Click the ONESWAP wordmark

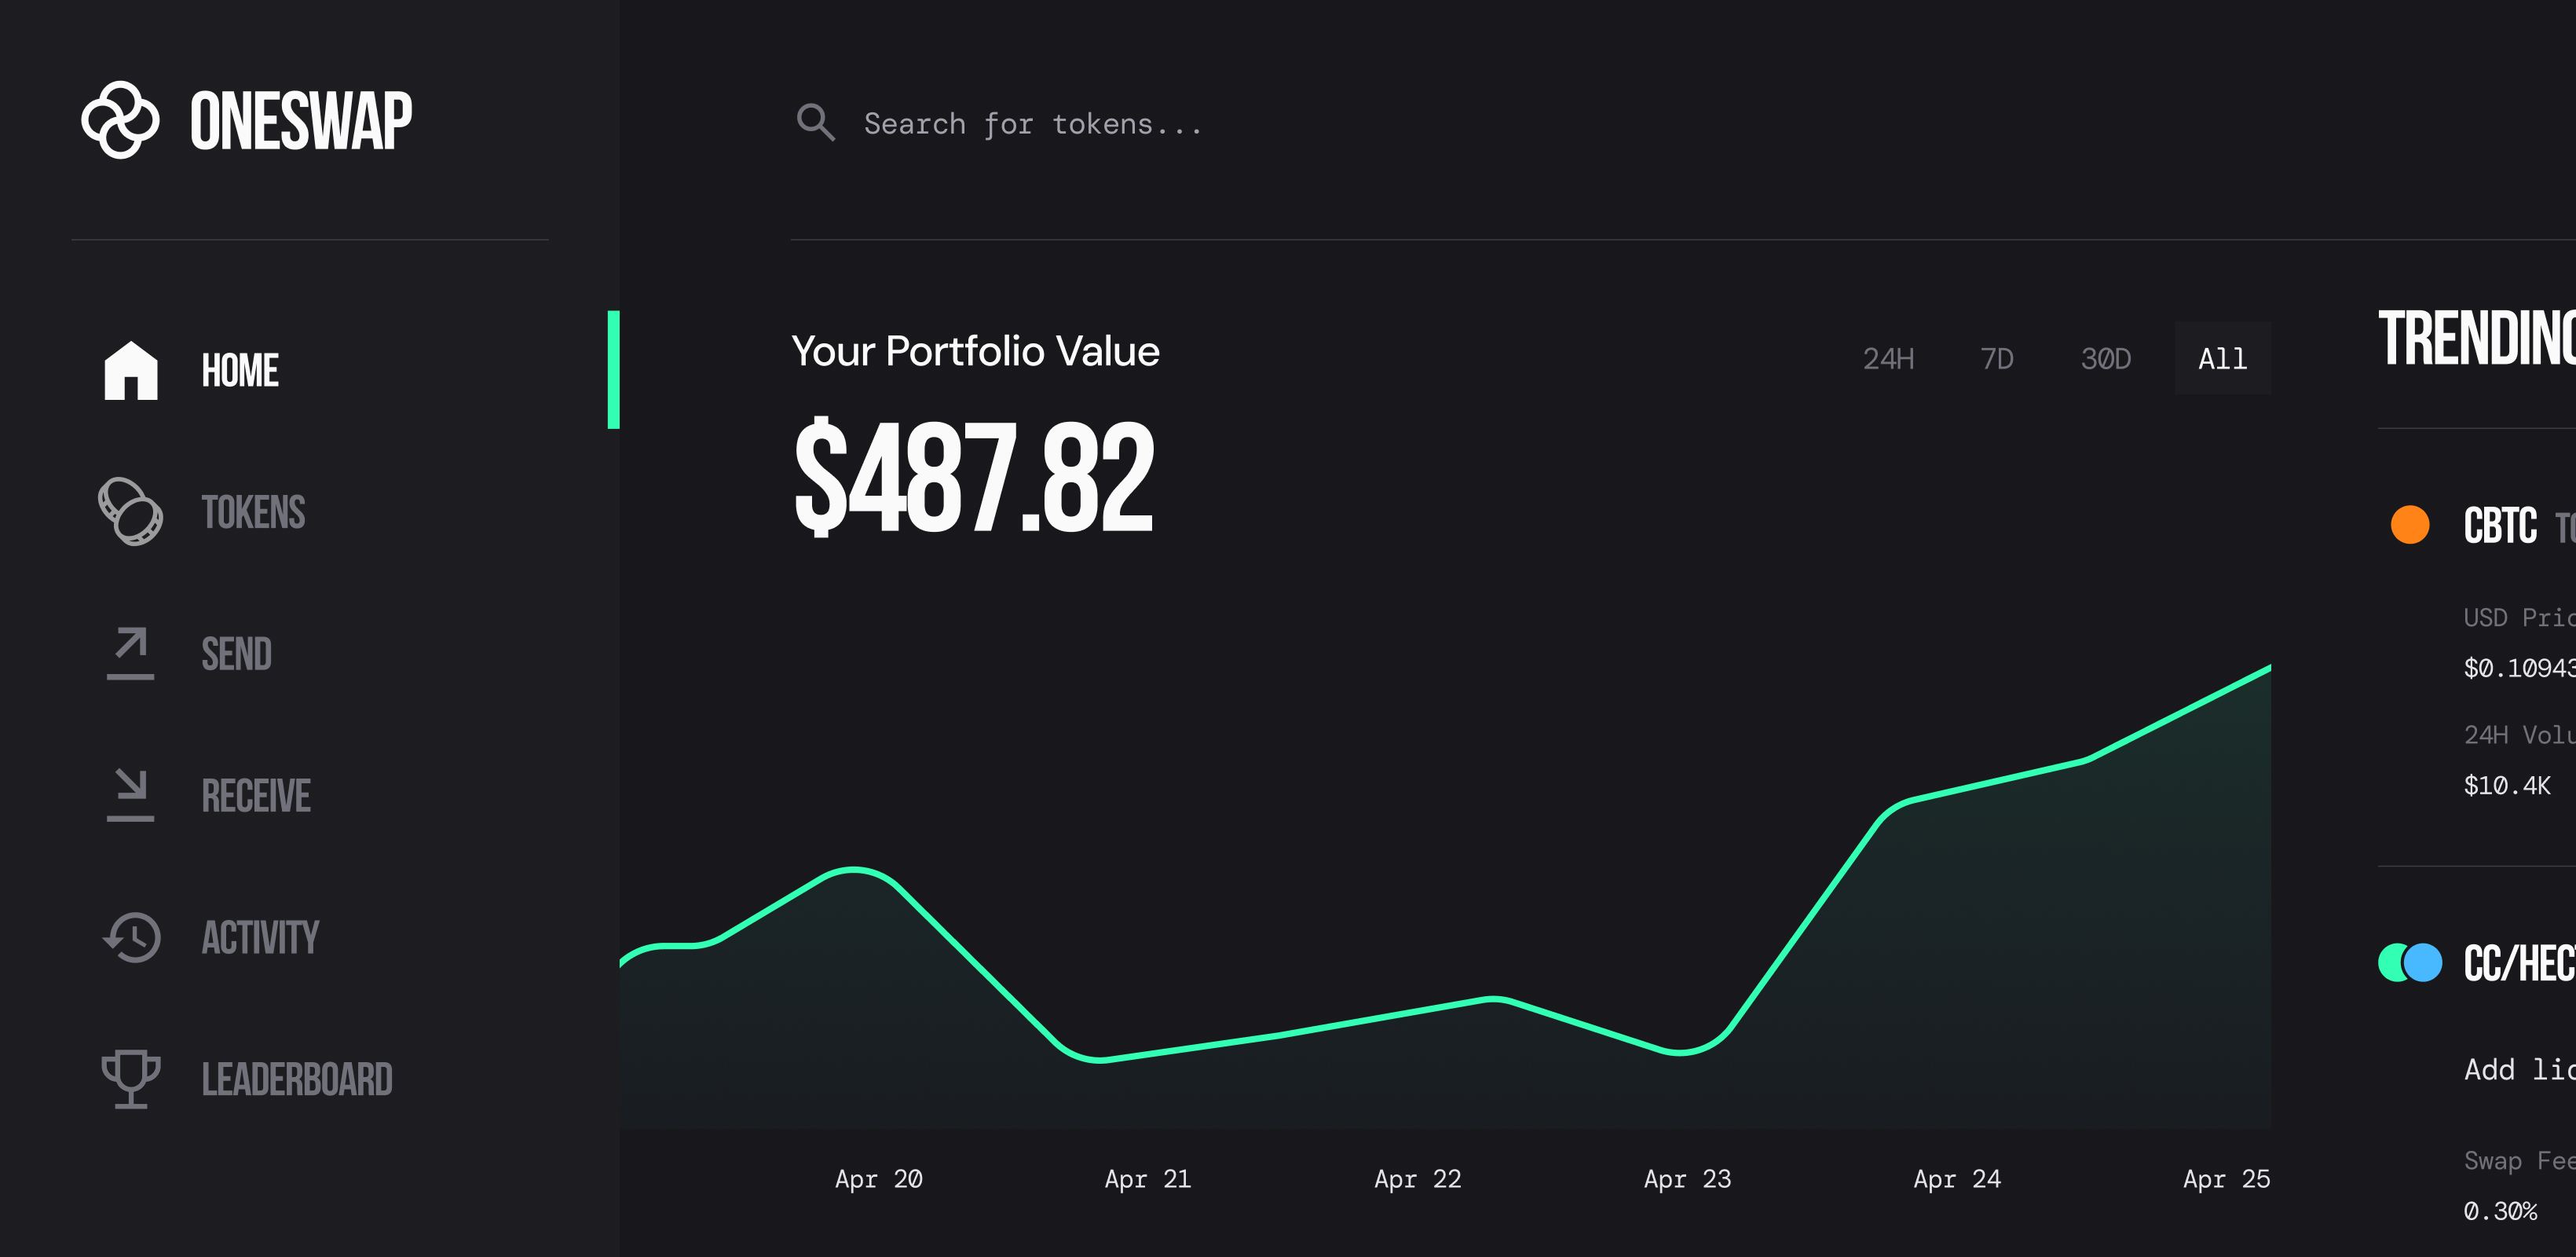pyautogui.click(x=301, y=121)
